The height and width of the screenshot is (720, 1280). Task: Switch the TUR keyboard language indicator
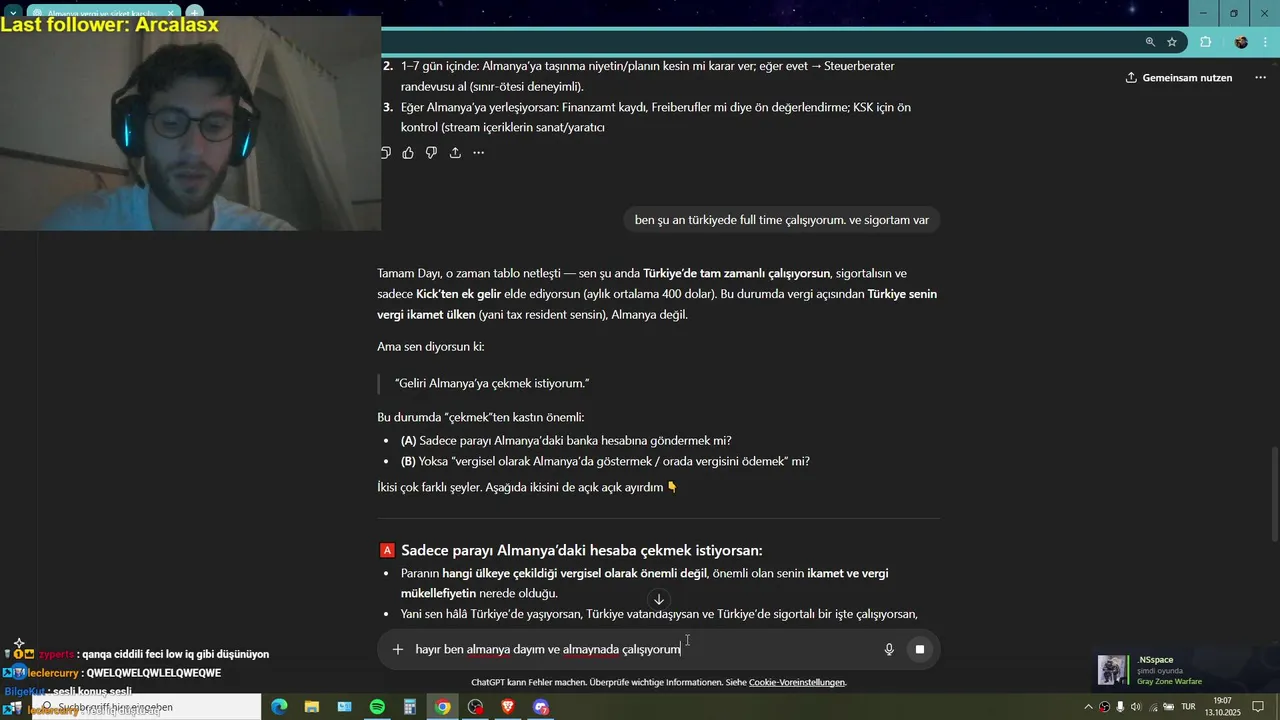[x=1189, y=707]
